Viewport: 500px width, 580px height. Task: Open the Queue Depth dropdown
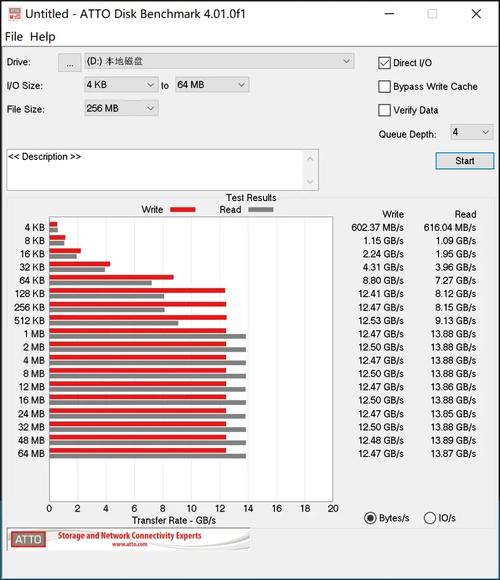[472, 132]
